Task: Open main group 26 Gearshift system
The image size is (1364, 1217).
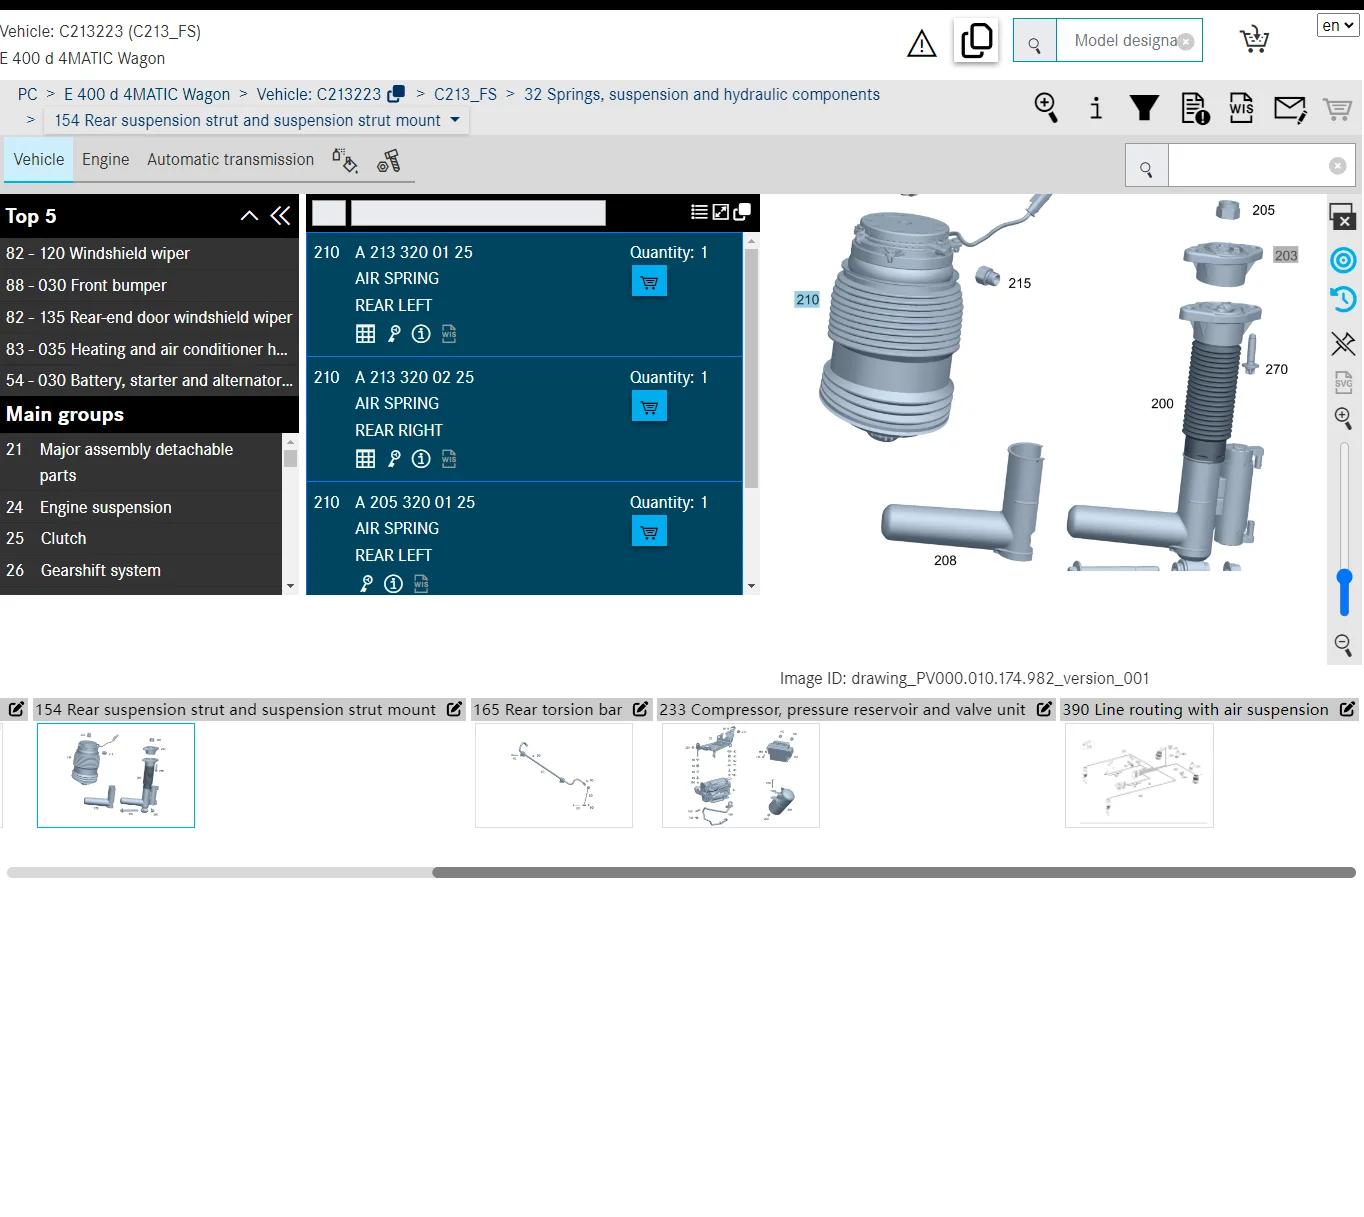Action: [141, 571]
